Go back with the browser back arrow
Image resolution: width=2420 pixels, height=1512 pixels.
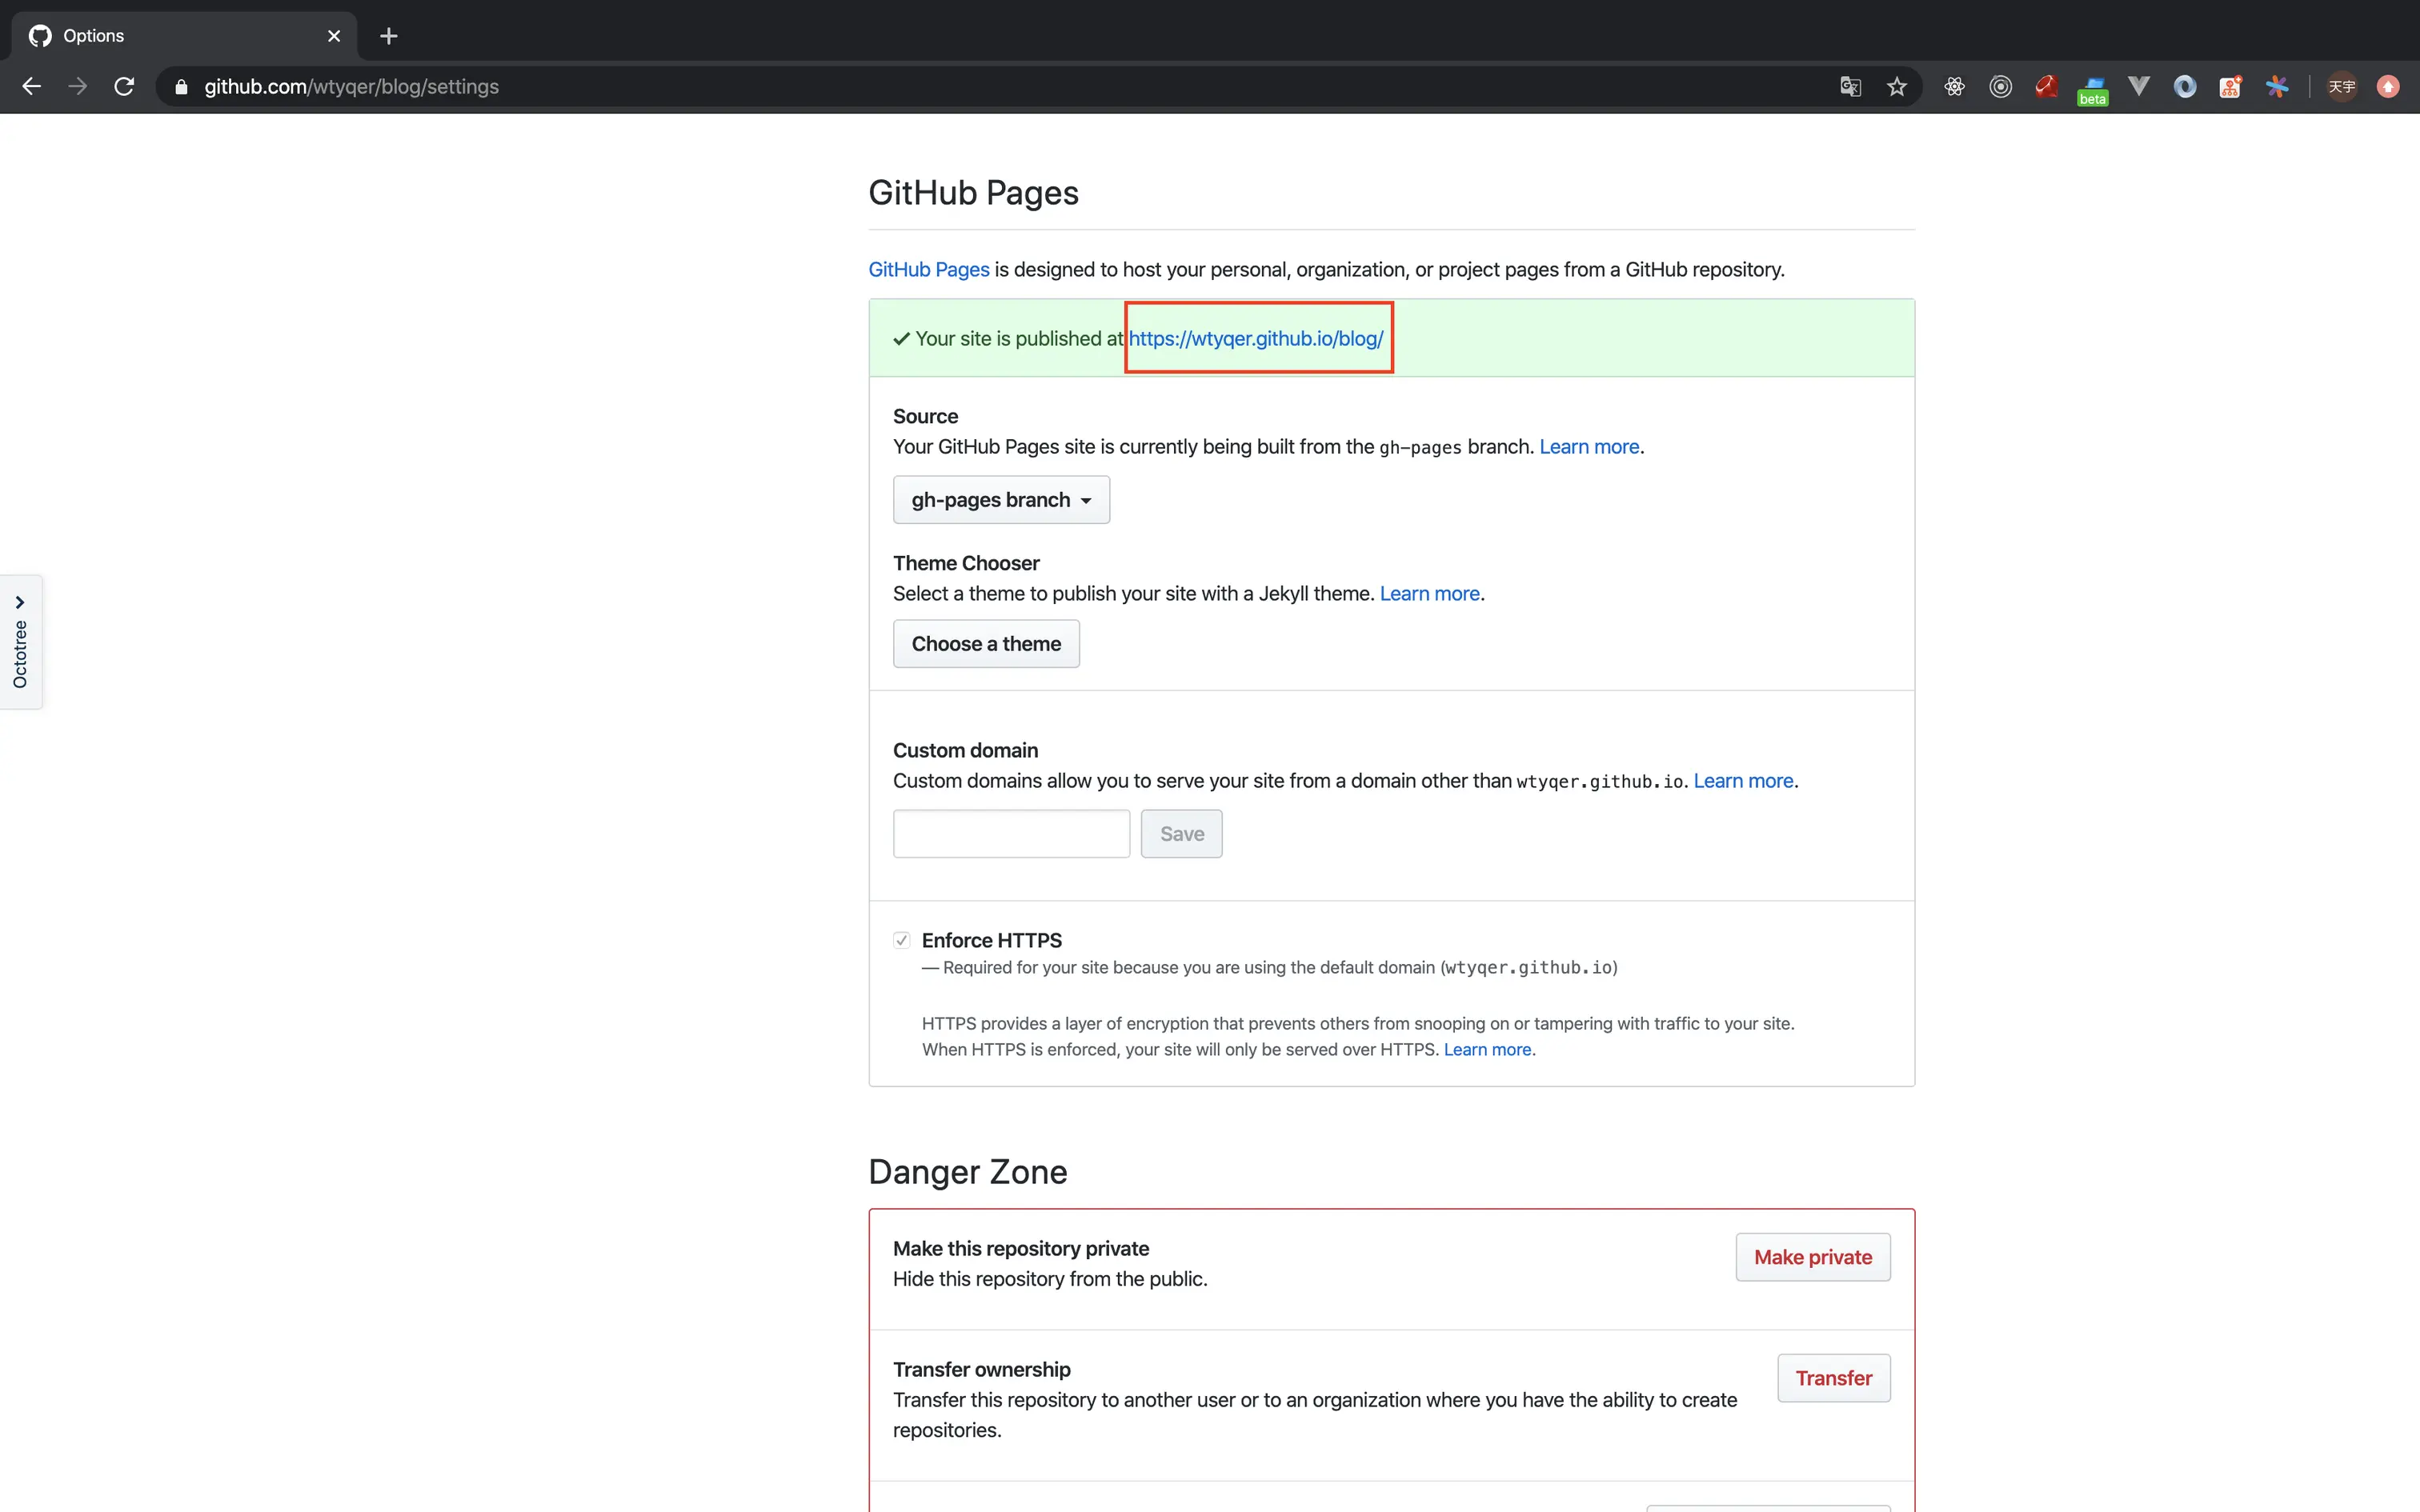[x=32, y=87]
